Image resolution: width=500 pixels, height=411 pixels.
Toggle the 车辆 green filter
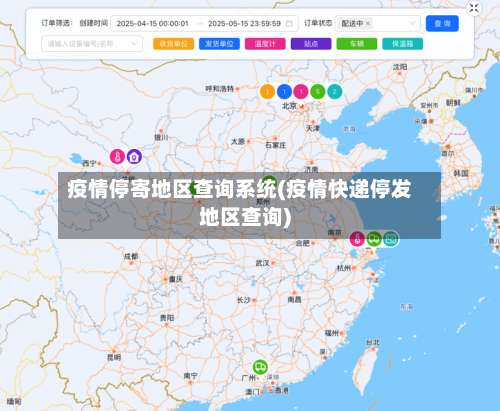(357, 44)
